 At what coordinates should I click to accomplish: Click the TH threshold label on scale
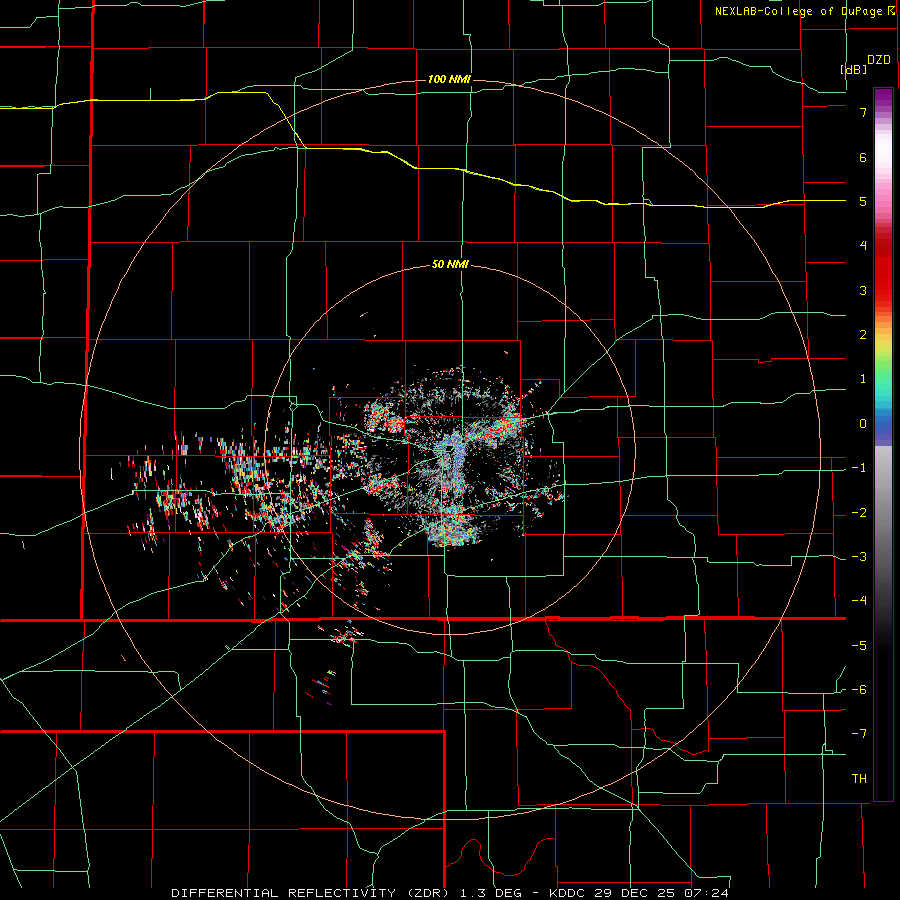[859, 779]
